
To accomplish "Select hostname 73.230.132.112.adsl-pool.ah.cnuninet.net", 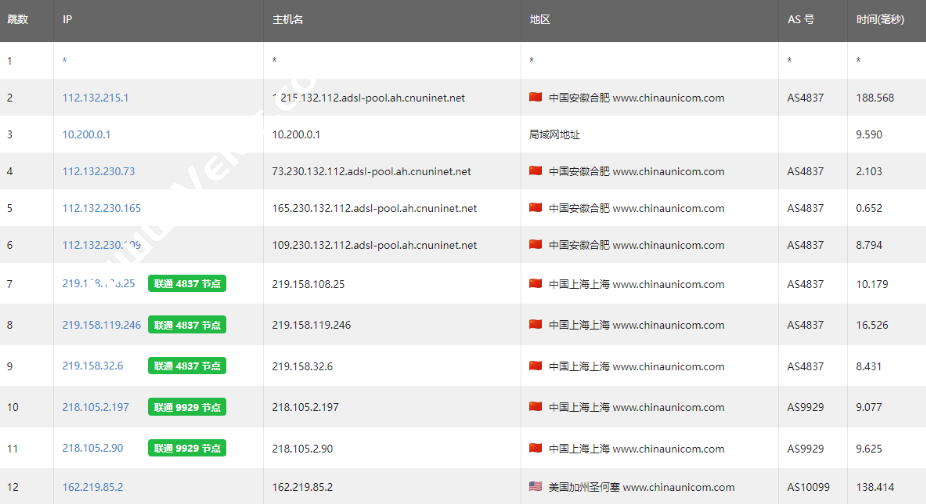I will pyautogui.click(x=371, y=171).
